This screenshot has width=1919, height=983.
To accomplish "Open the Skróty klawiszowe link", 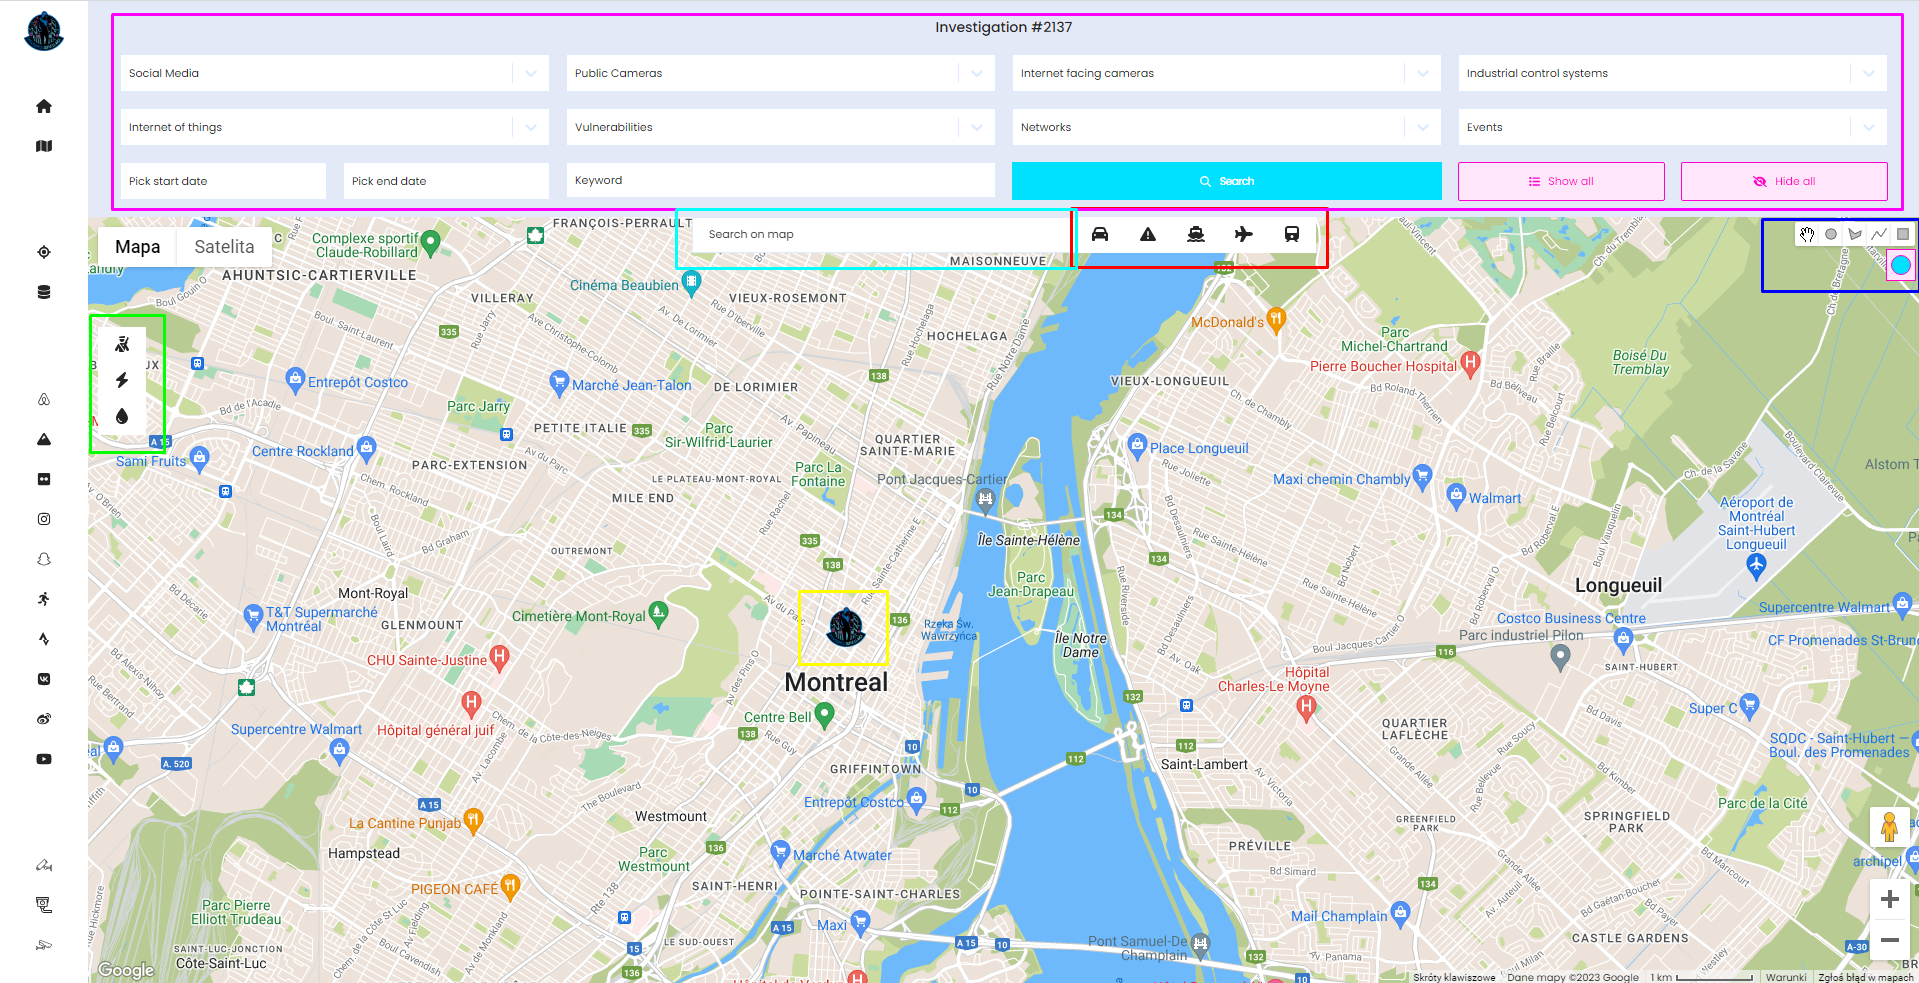I will click(1454, 977).
